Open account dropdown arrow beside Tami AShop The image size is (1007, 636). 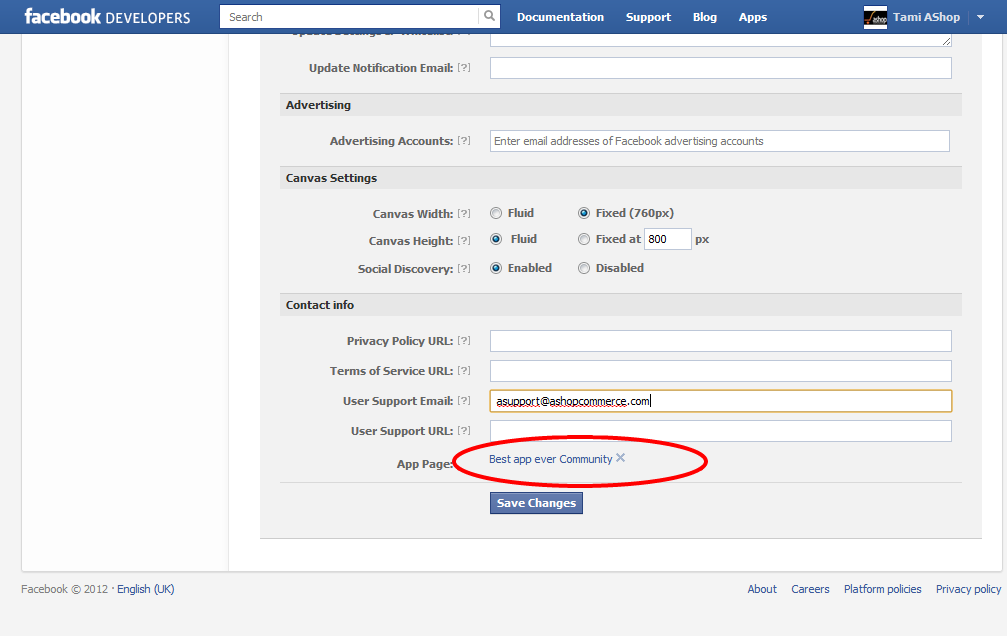coord(980,17)
